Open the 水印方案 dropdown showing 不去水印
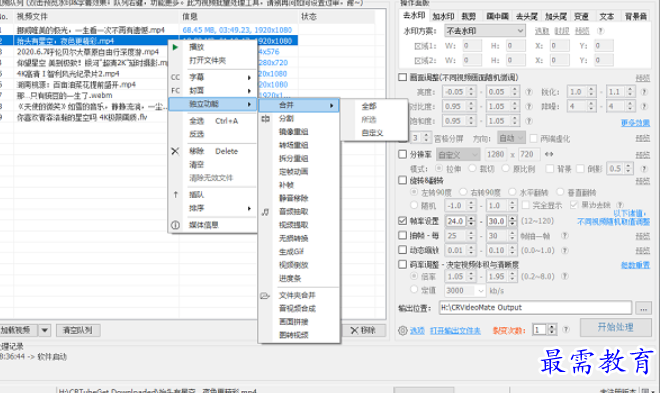This screenshot has width=662, height=393. pos(485,31)
